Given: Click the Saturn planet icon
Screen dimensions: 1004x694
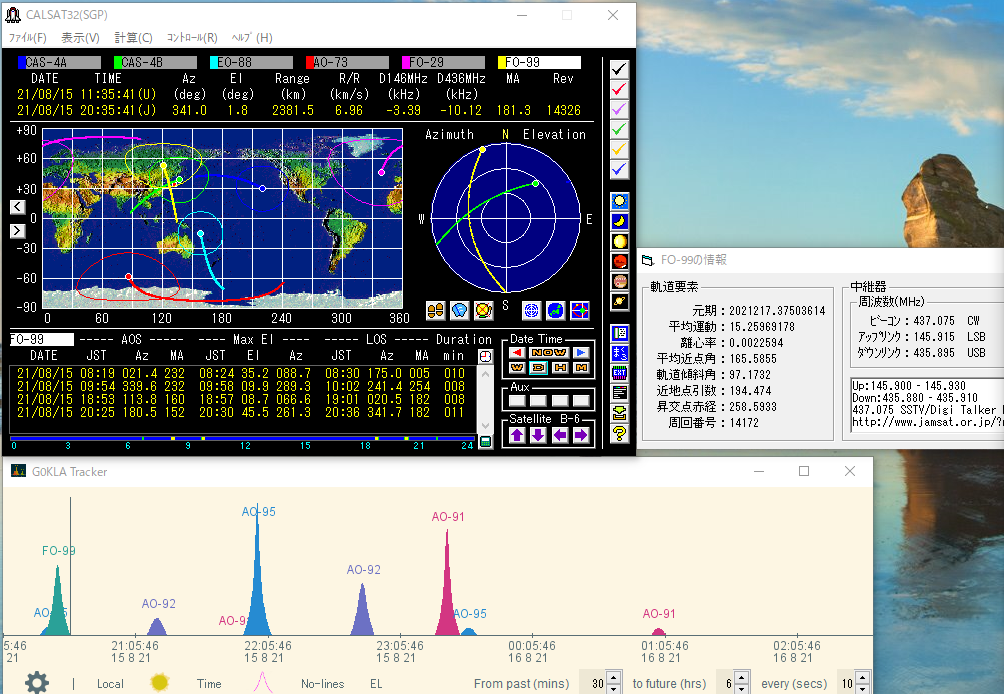Looking at the screenshot, I should [620, 301].
